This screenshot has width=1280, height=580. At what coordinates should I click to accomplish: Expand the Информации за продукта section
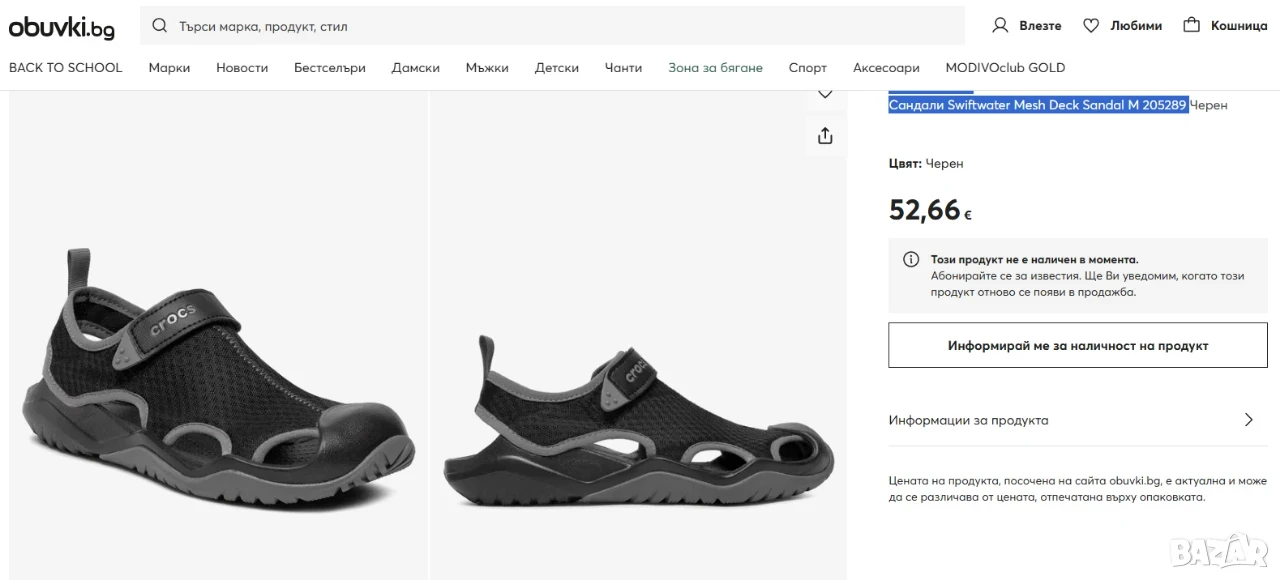click(1077, 420)
